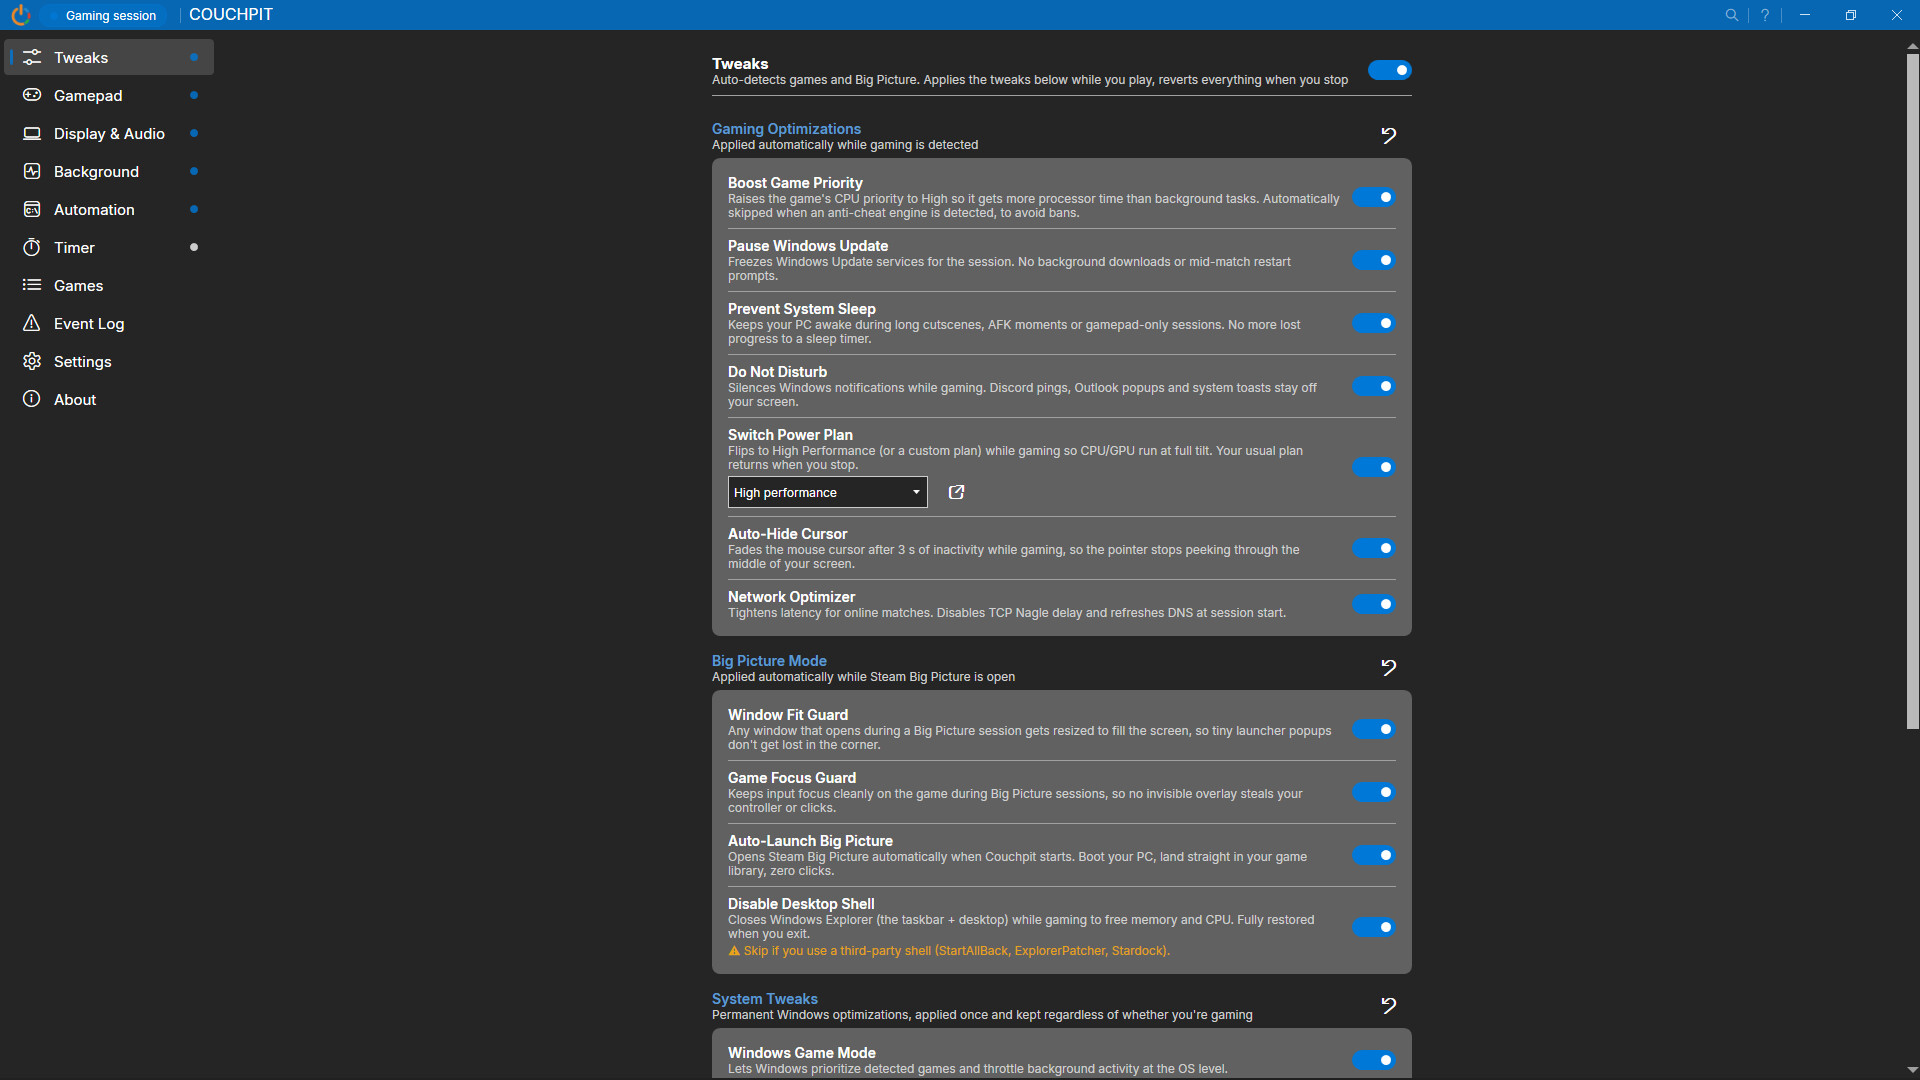Toggle Auto-Hide Cursor switch
This screenshot has height=1080, width=1920.
1374,548
